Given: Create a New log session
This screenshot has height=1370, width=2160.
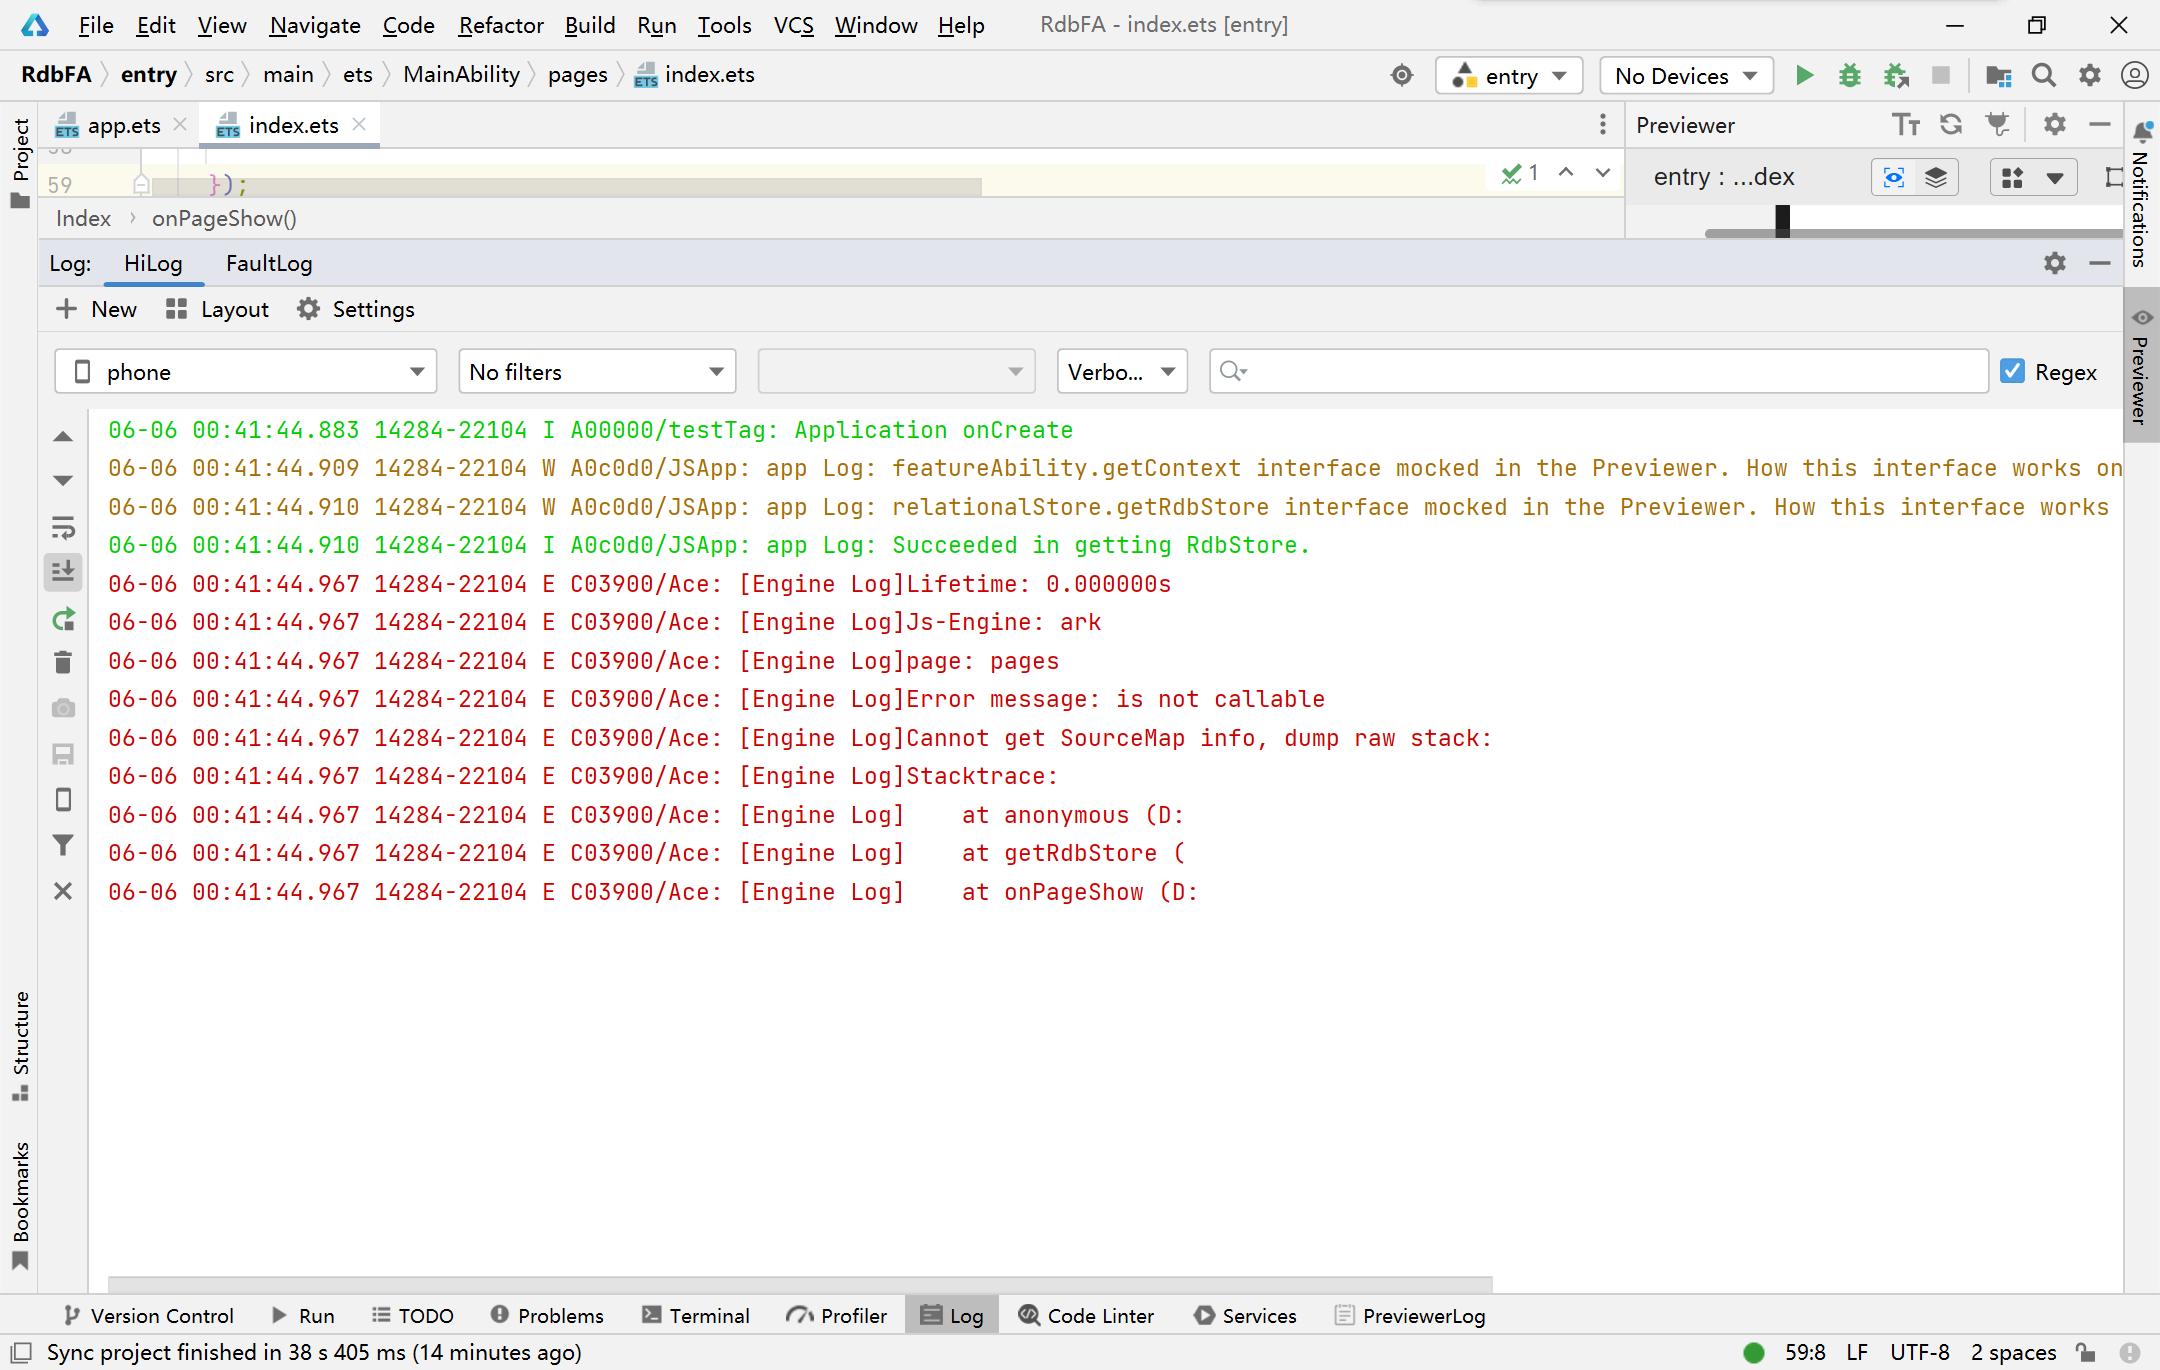Looking at the screenshot, I should point(97,309).
